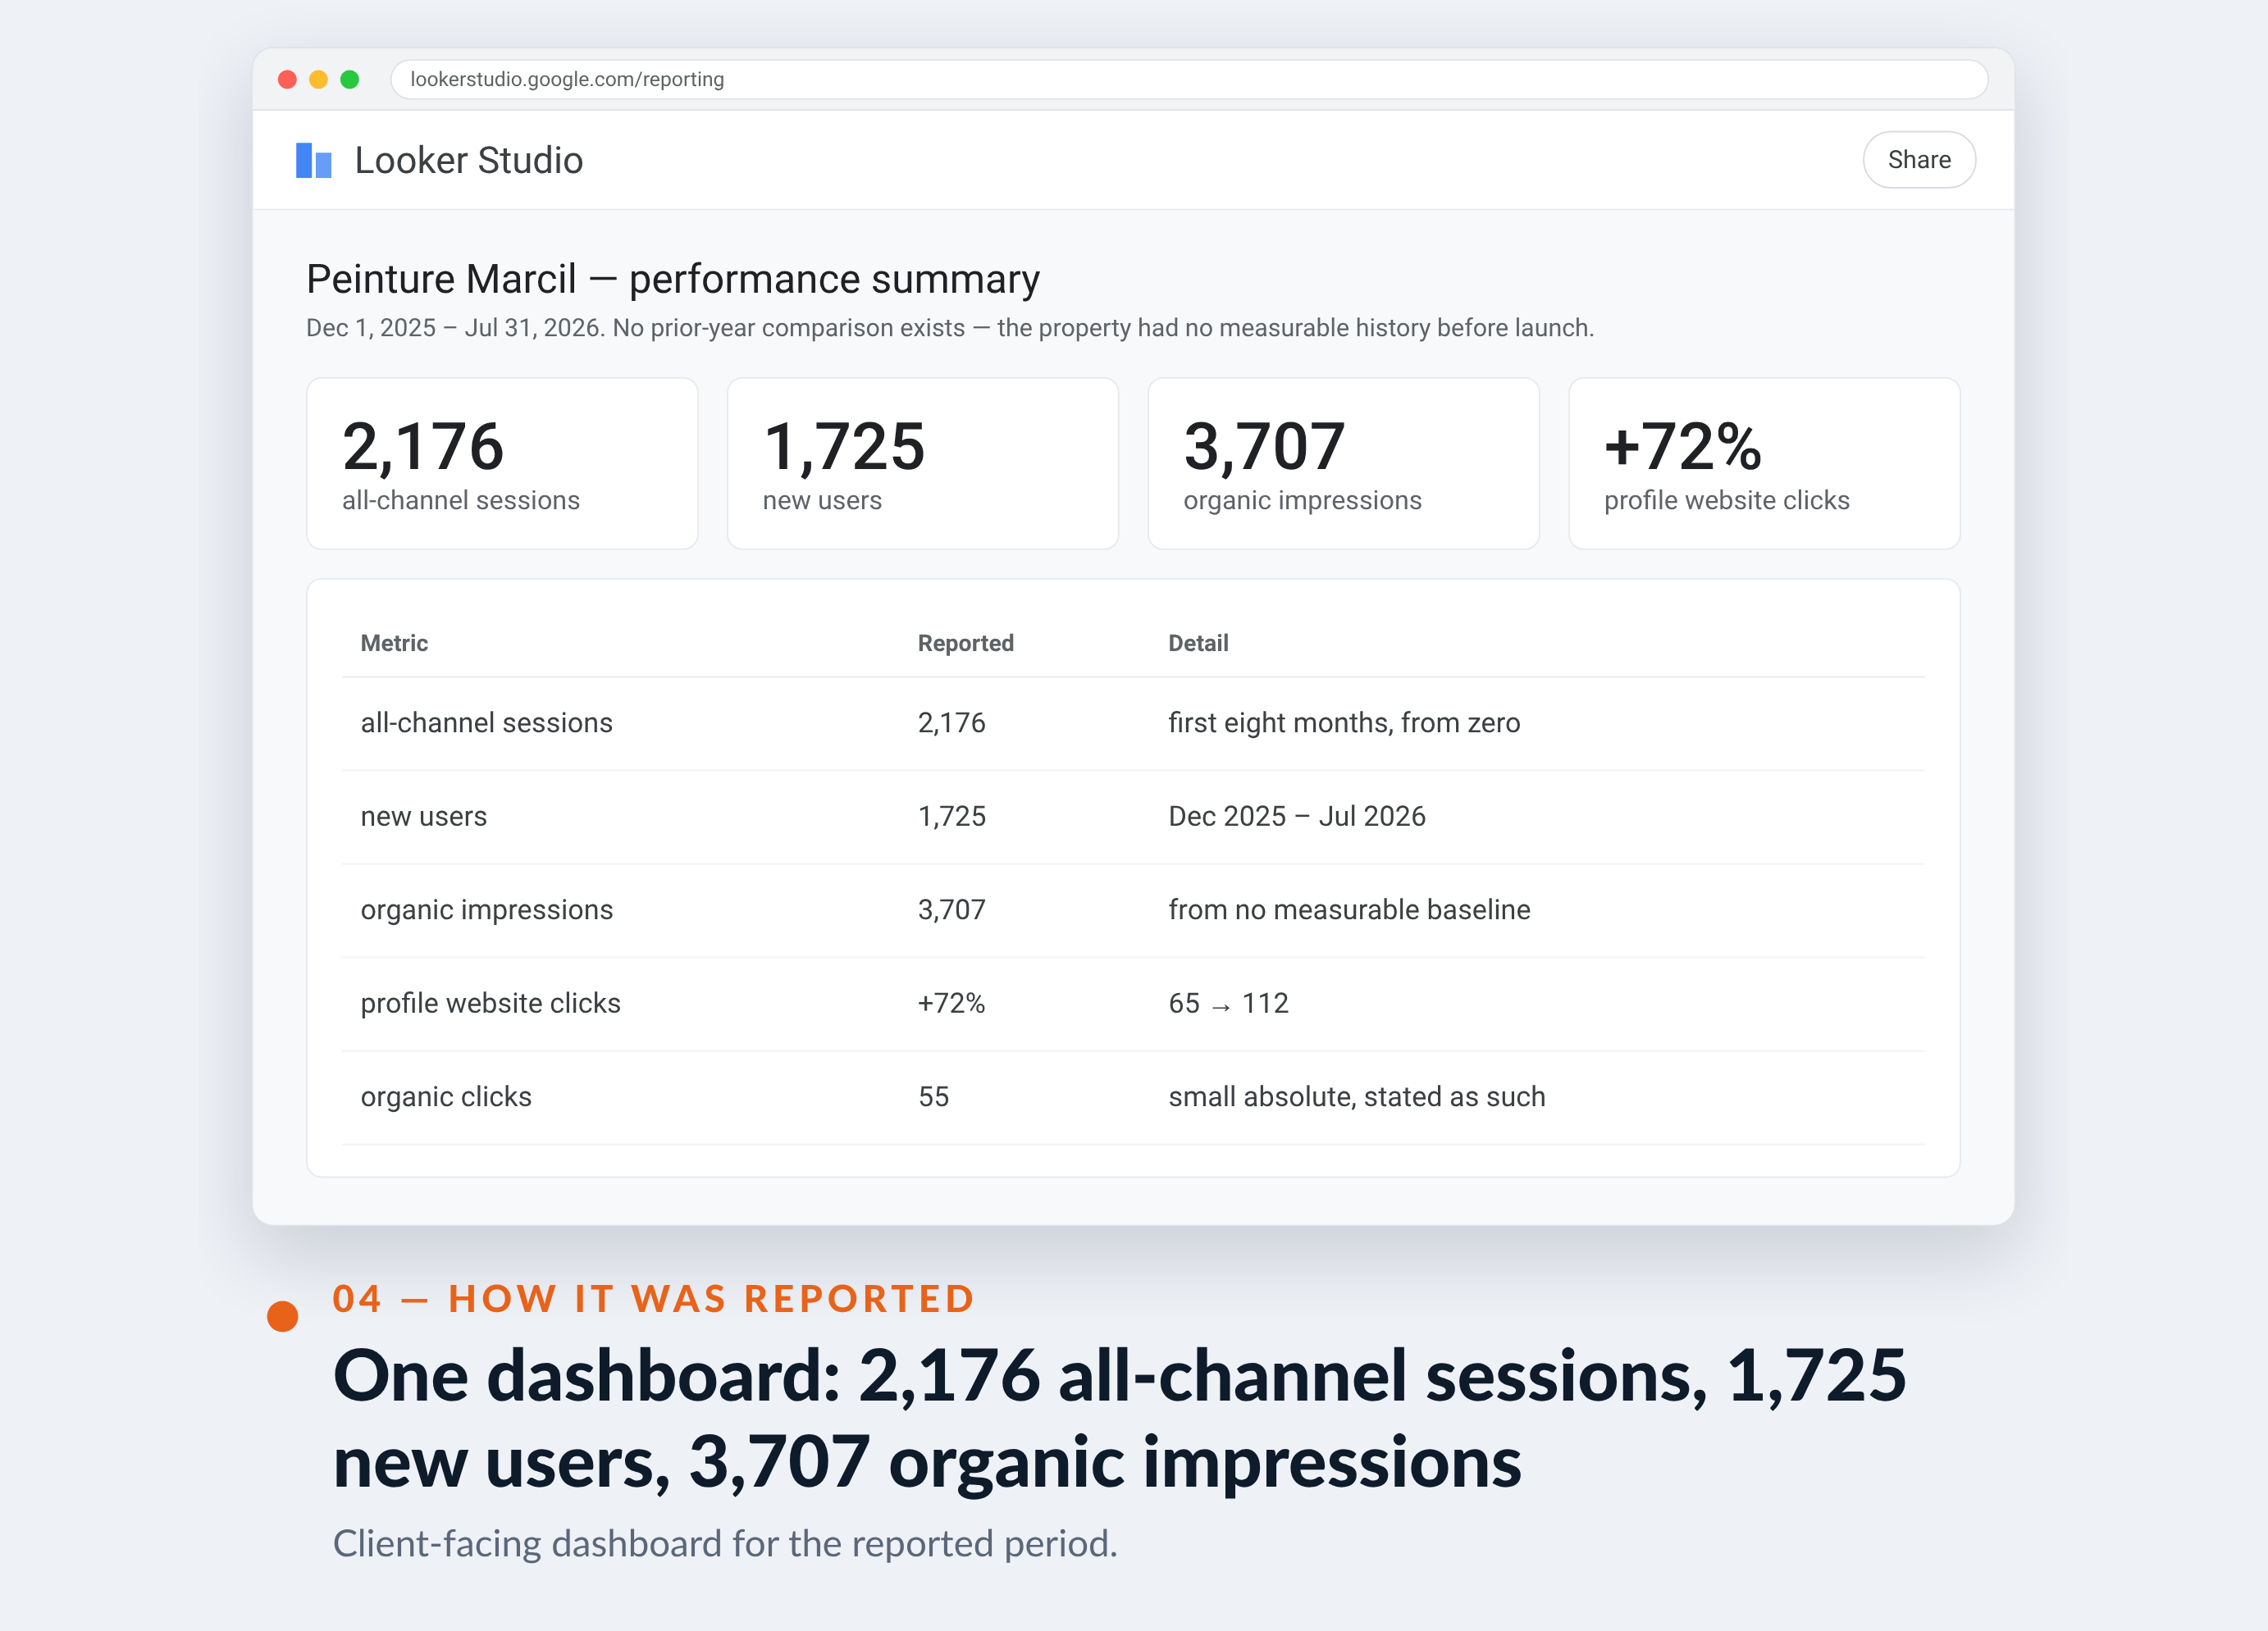Click the red close window dot

287,79
